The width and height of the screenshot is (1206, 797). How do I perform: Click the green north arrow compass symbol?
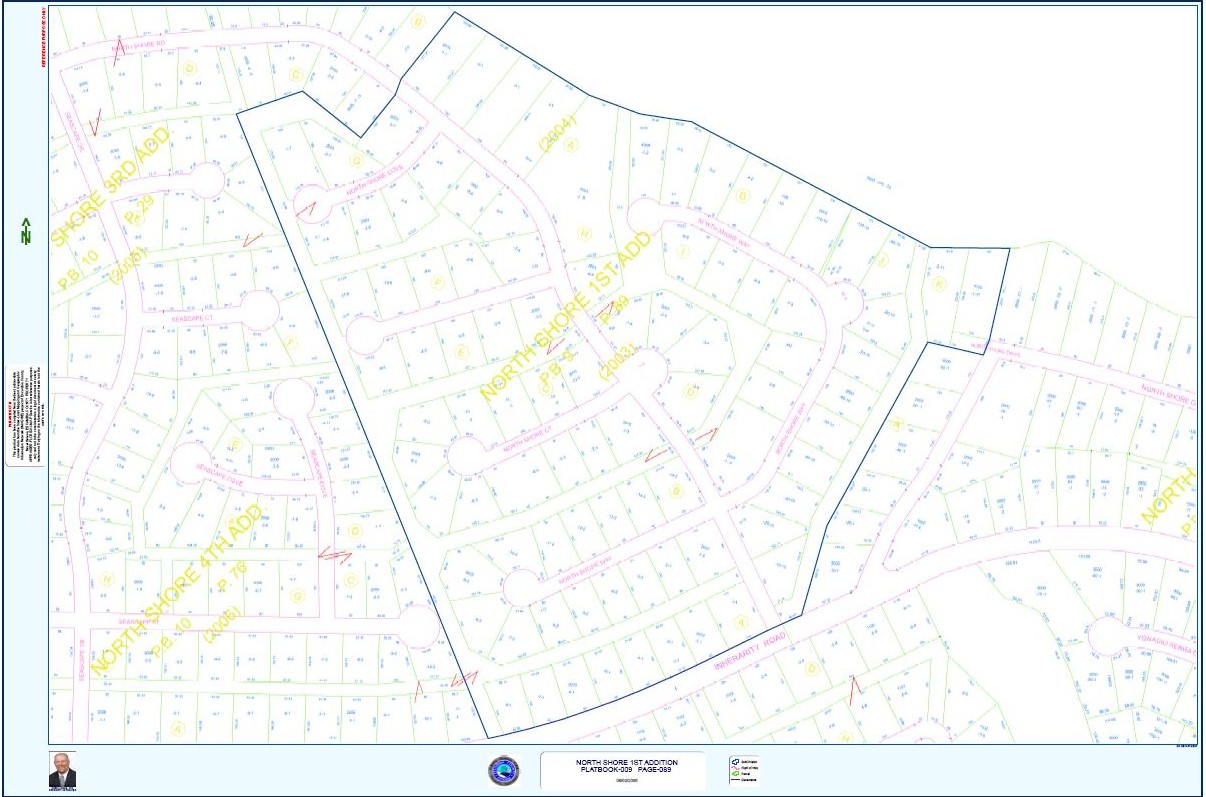point(24,233)
